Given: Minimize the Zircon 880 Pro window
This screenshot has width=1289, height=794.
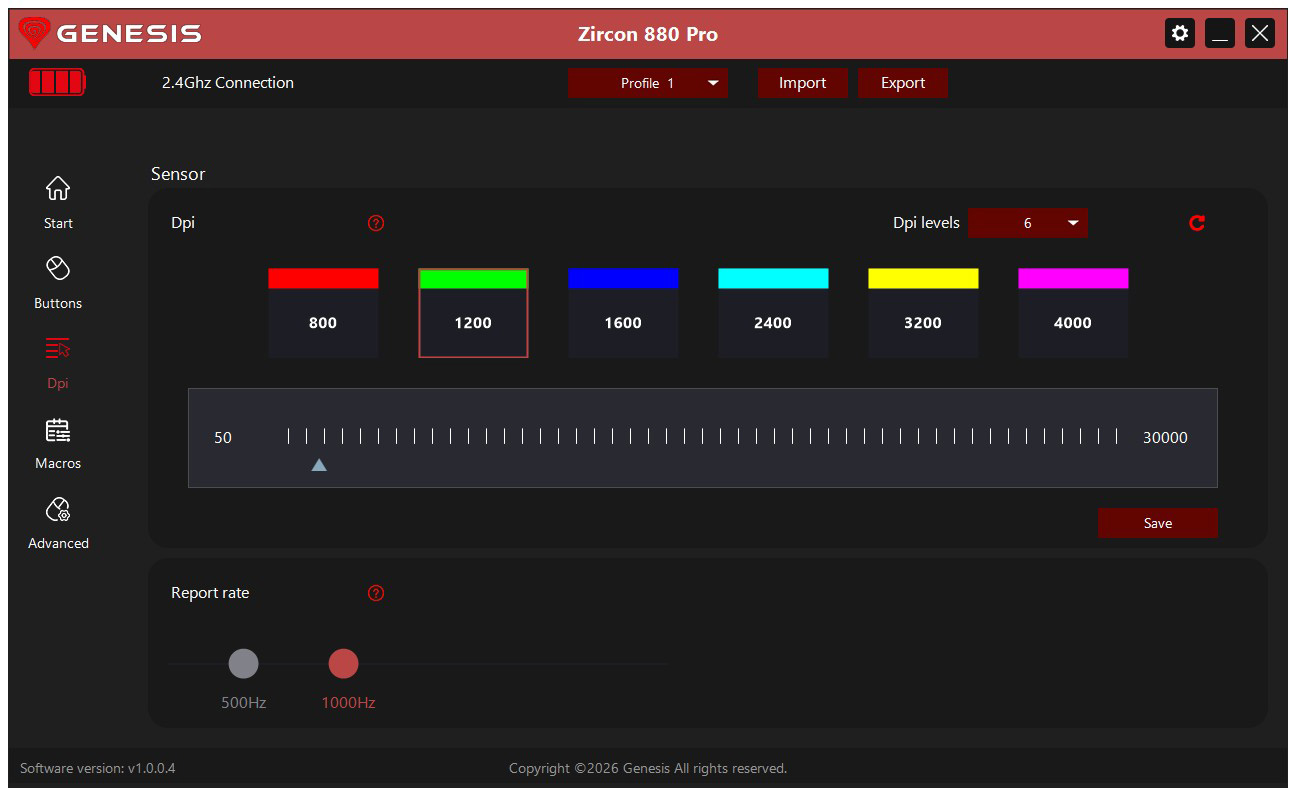Looking at the screenshot, I should click(1220, 33).
